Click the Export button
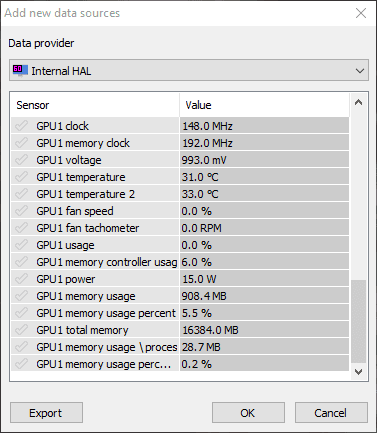The height and width of the screenshot is (433, 377). tap(46, 413)
